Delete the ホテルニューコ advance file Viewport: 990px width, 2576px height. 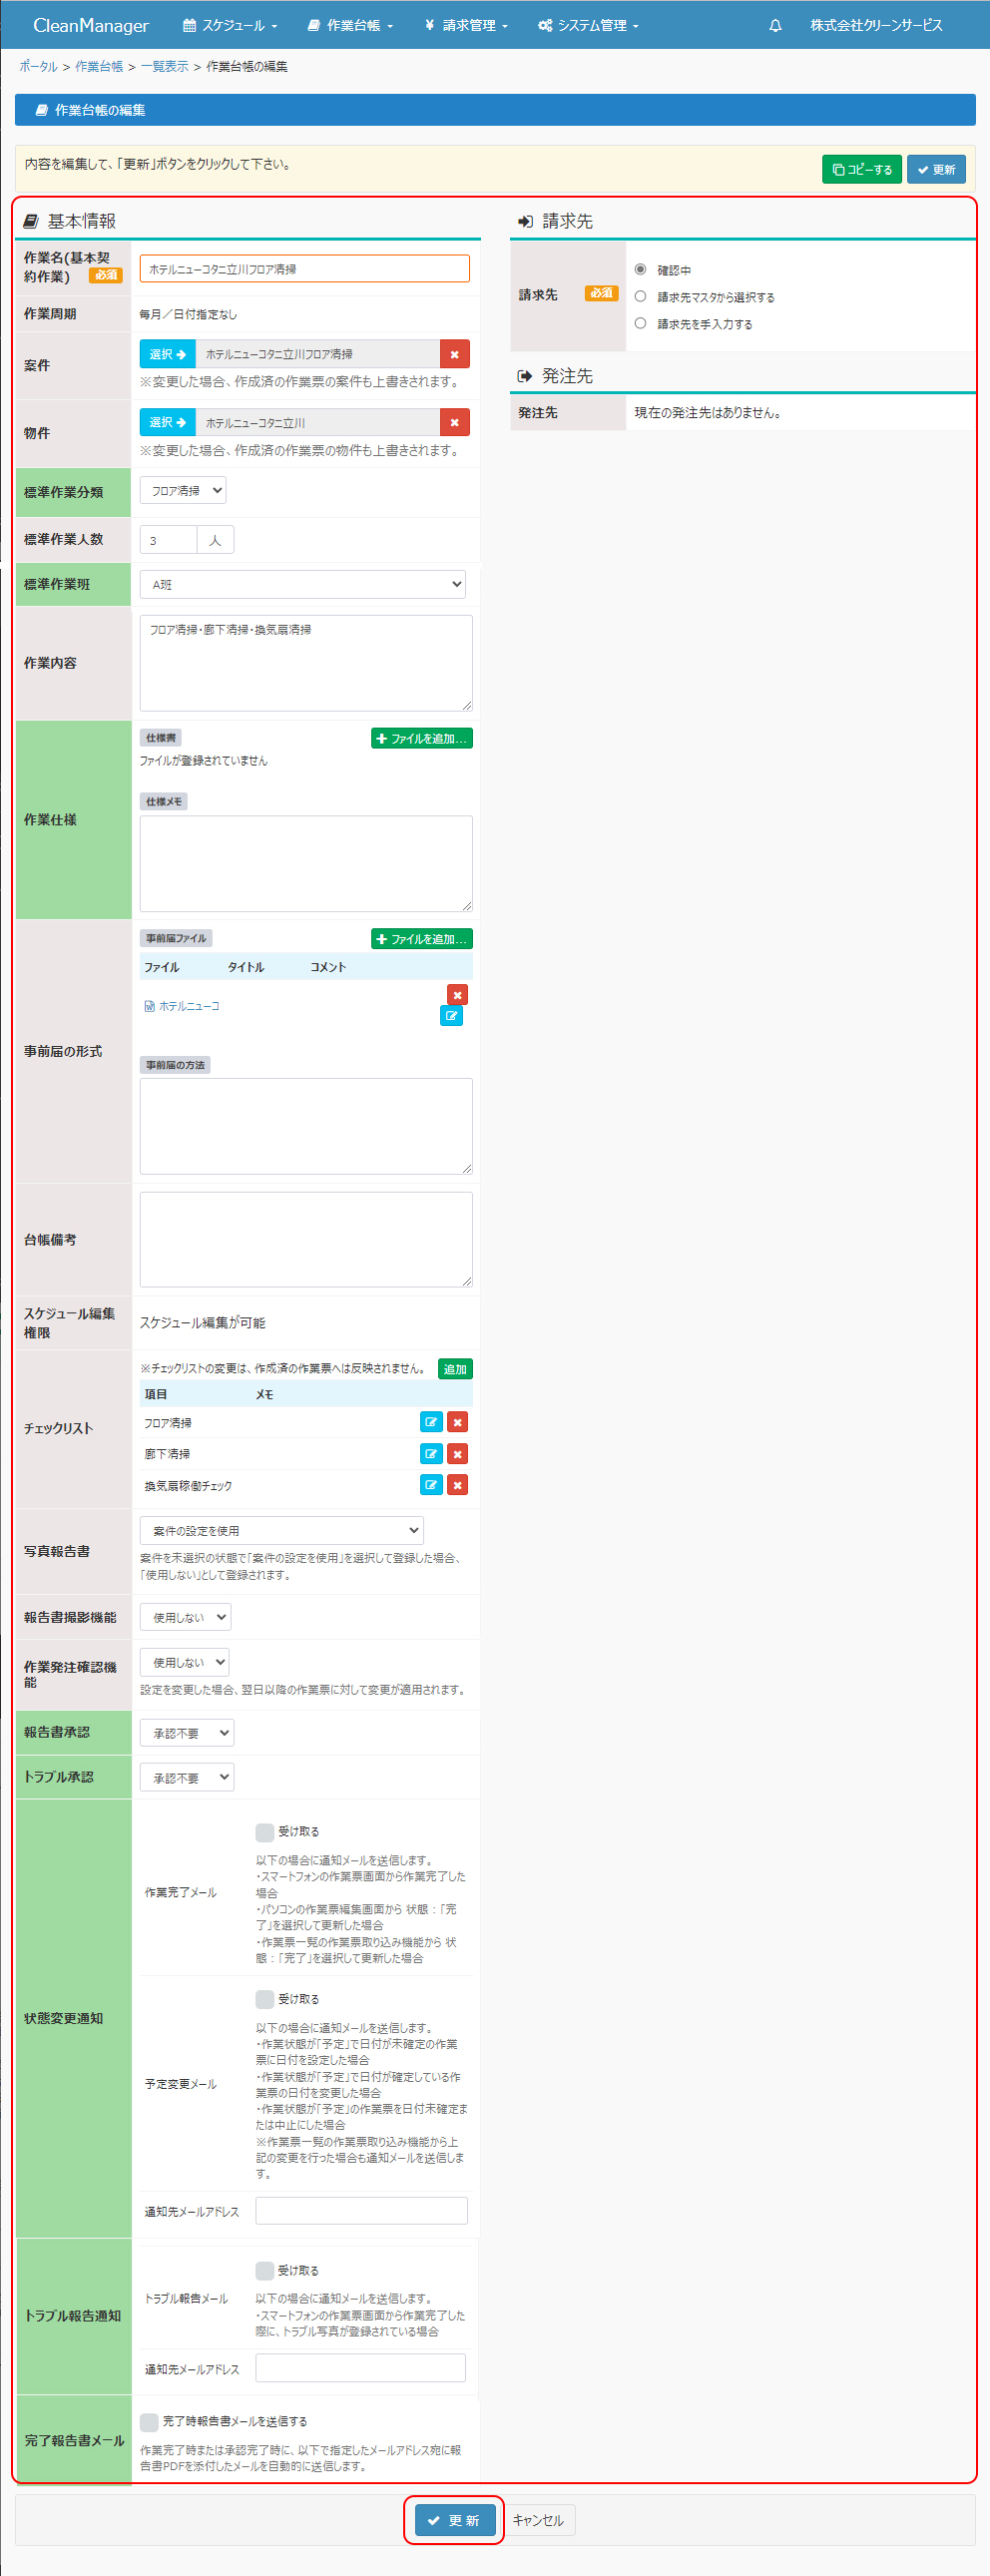point(457,994)
